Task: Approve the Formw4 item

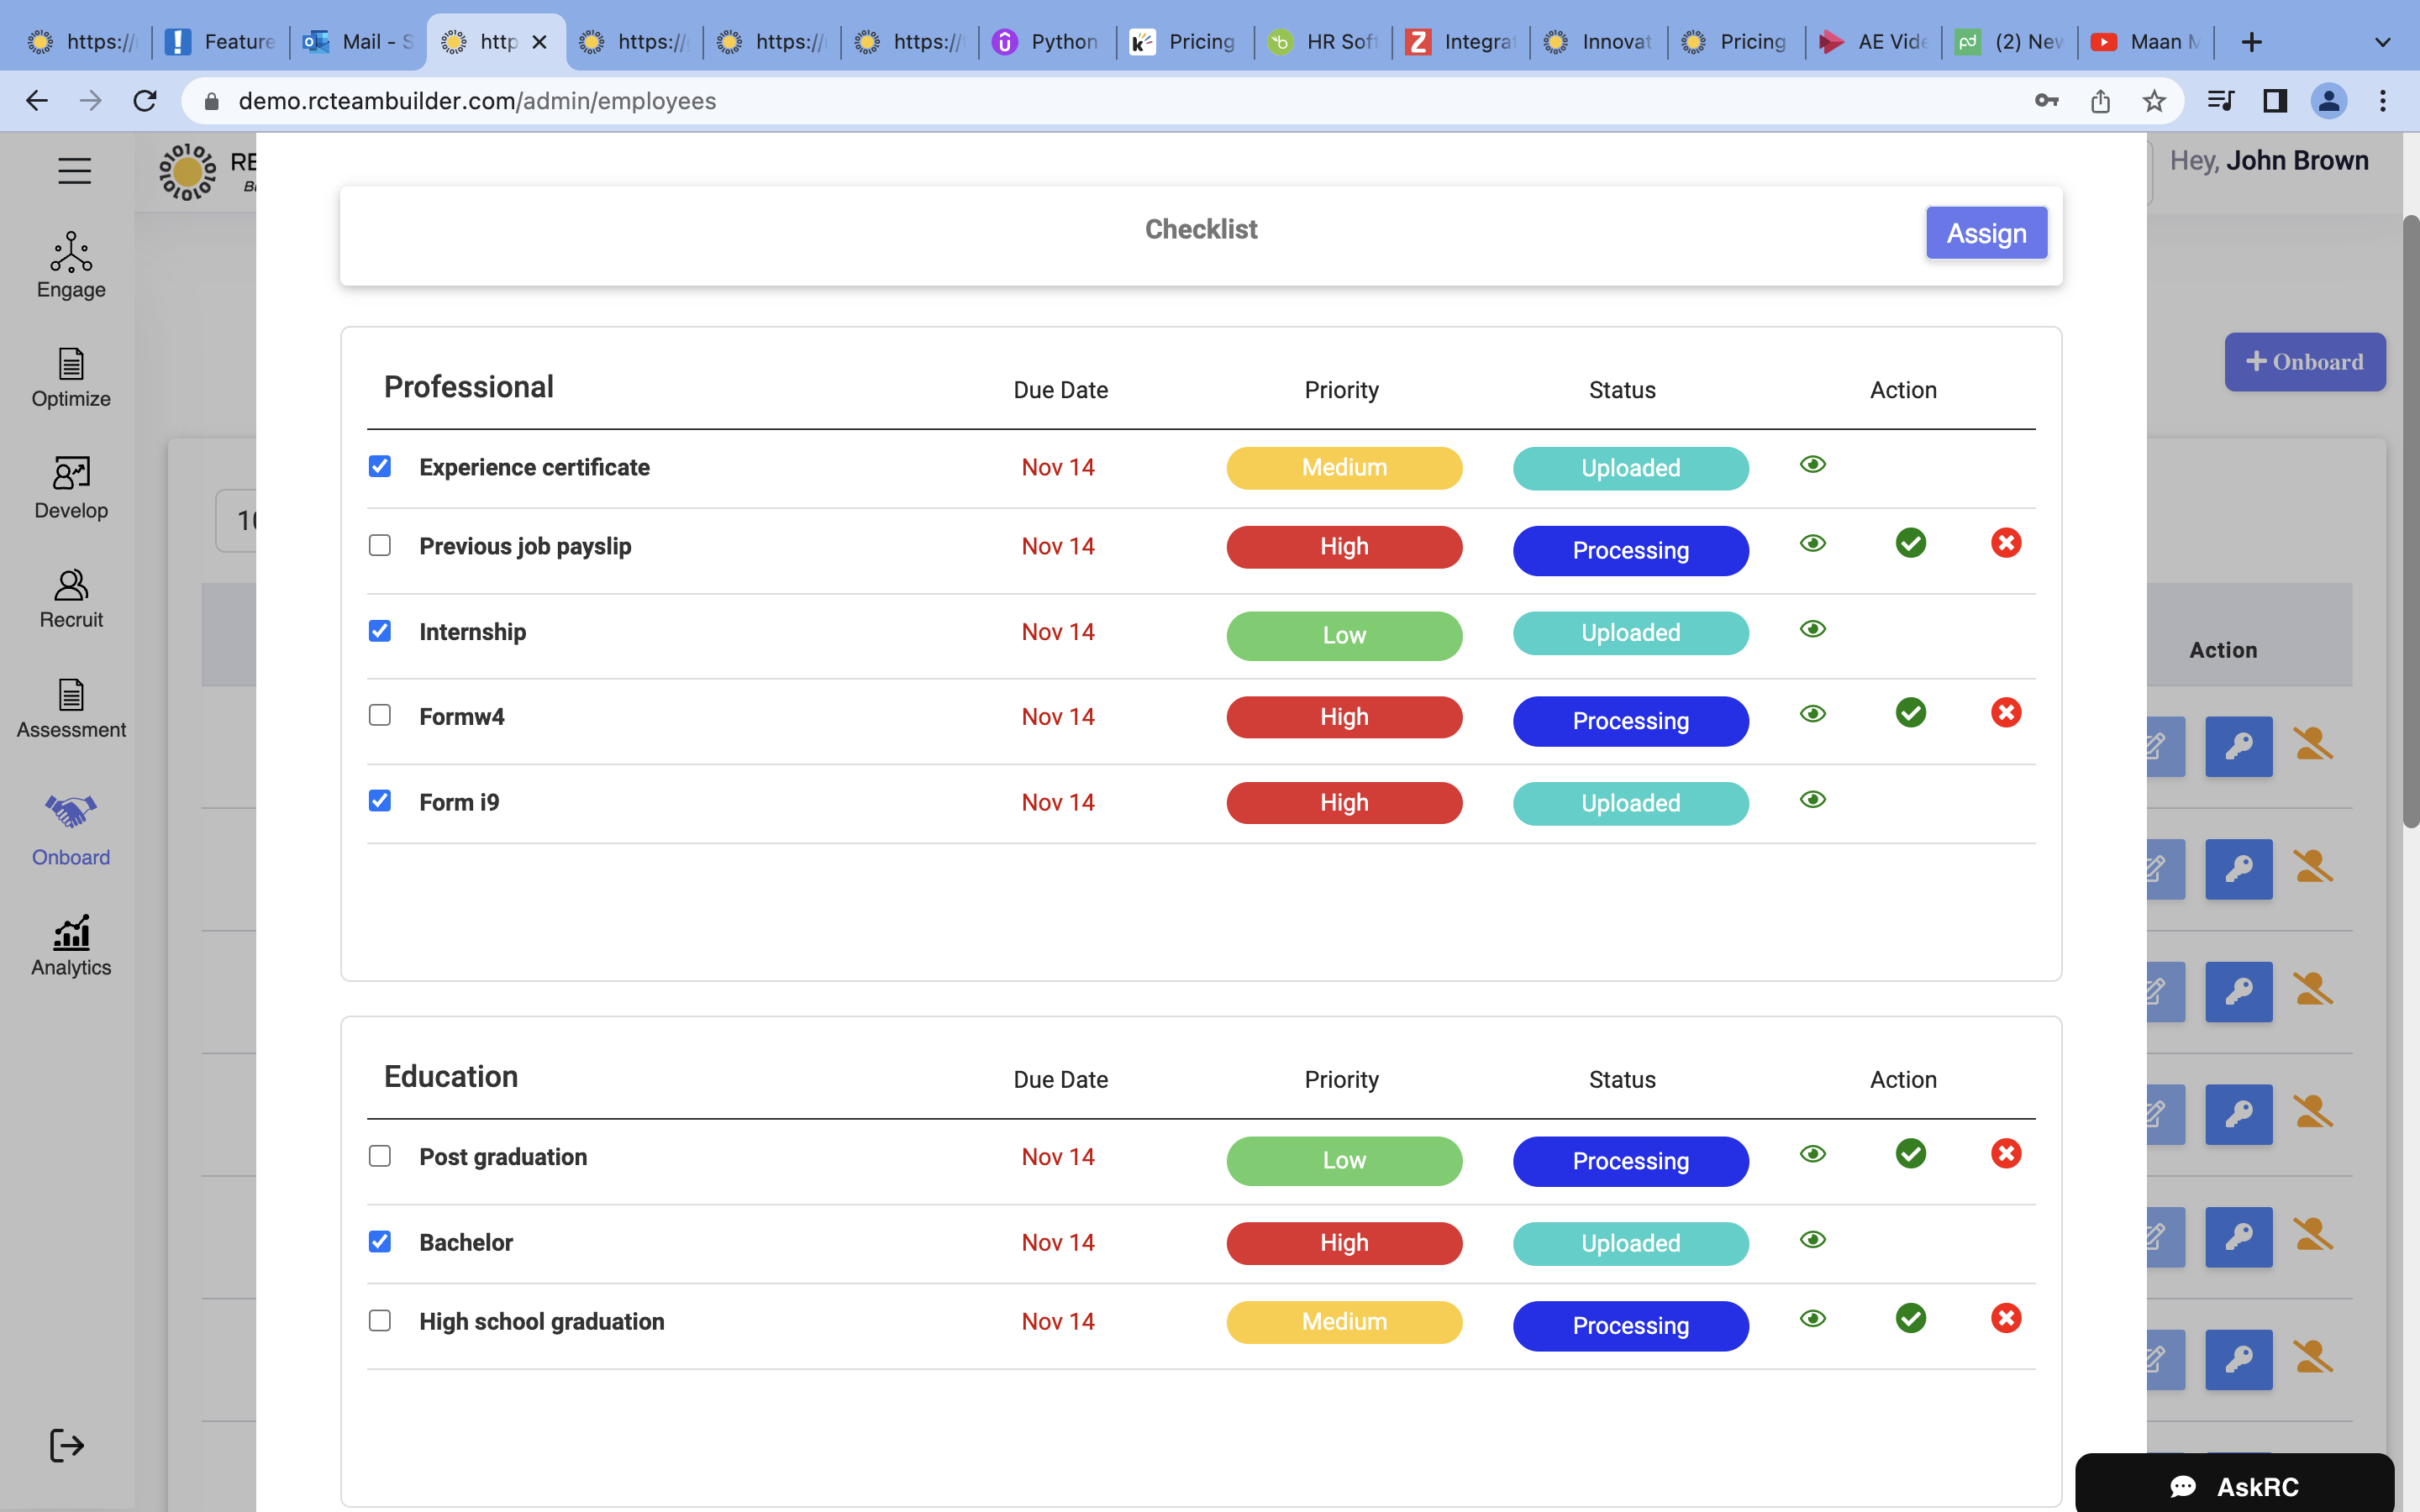Action: 1910,713
